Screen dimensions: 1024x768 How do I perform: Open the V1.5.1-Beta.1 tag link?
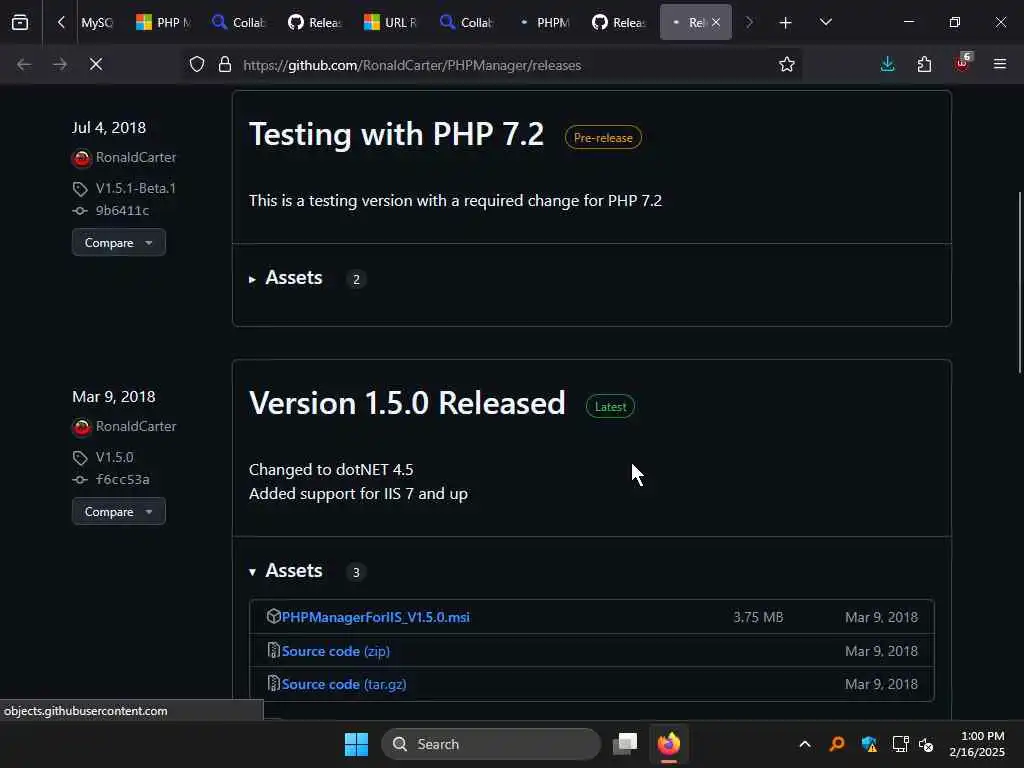click(x=136, y=188)
